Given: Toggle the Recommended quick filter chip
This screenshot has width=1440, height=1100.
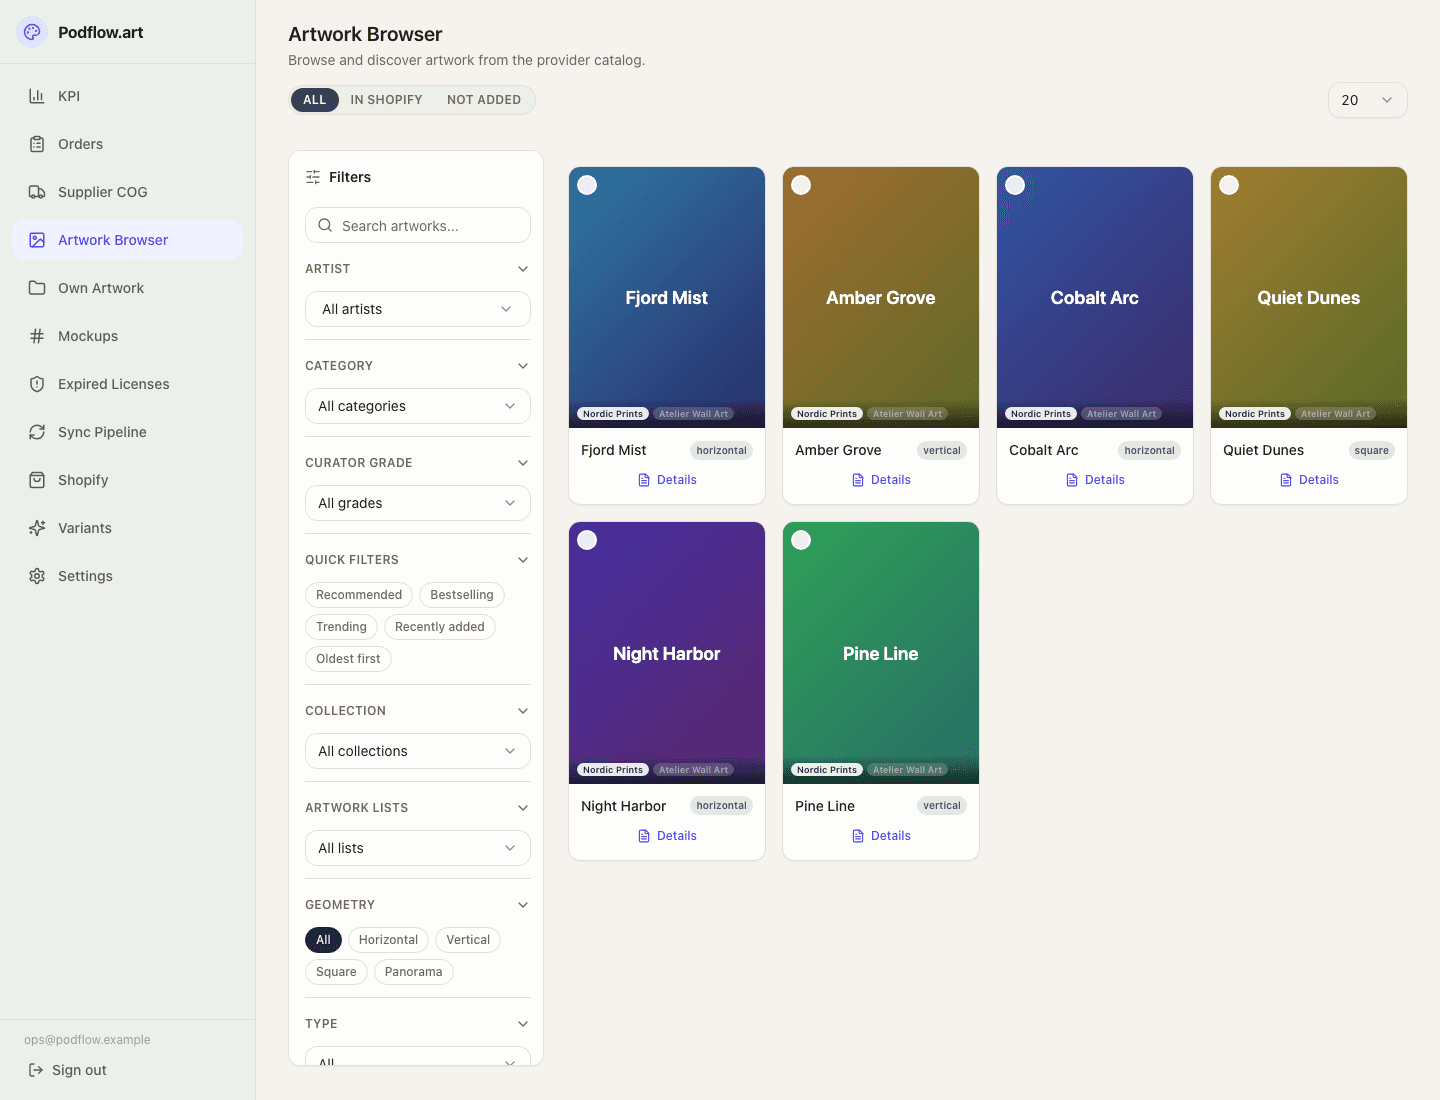Looking at the screenshot, I should click(359, 595).
